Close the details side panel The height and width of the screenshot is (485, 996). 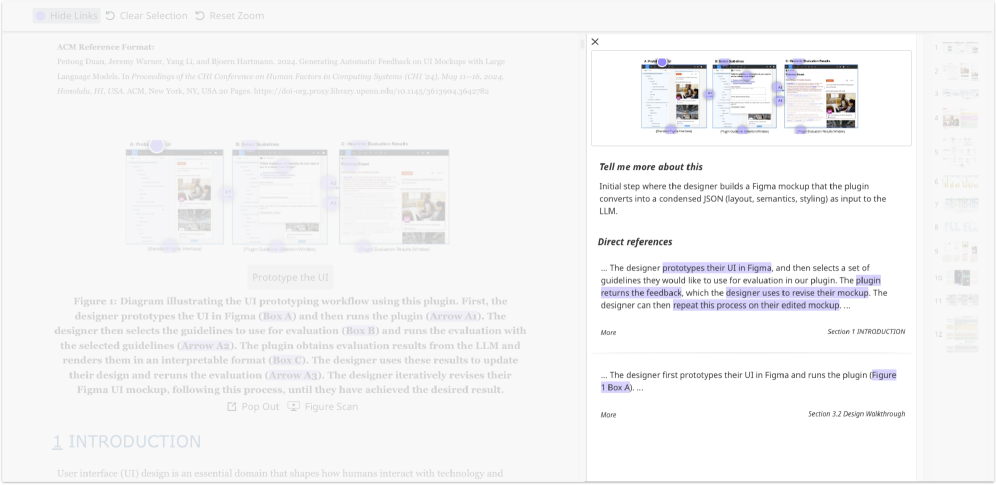click(595, 42)
